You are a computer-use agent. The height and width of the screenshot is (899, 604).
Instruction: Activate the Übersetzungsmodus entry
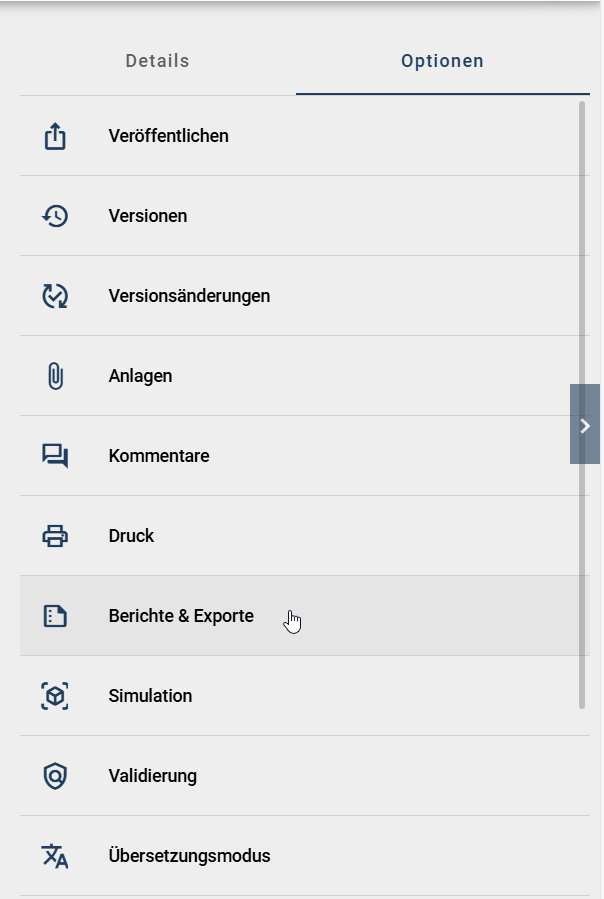(x=191, y=856)
